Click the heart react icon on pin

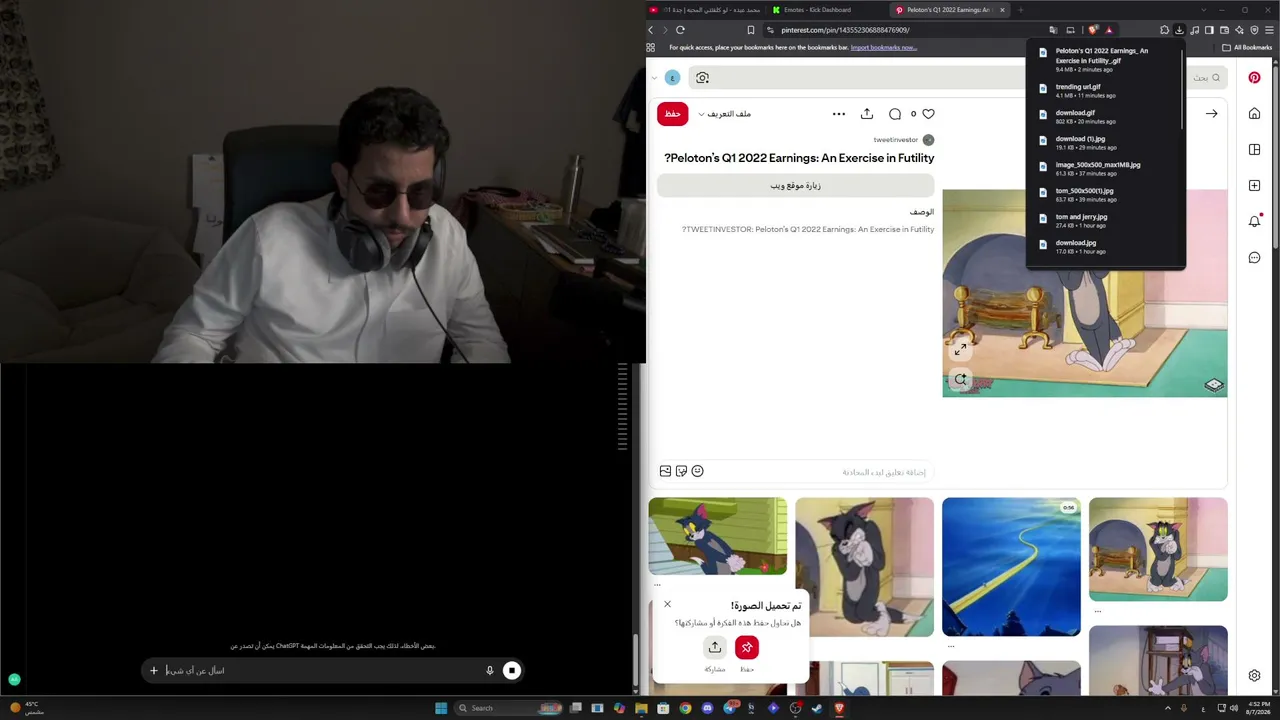point(928,114)
